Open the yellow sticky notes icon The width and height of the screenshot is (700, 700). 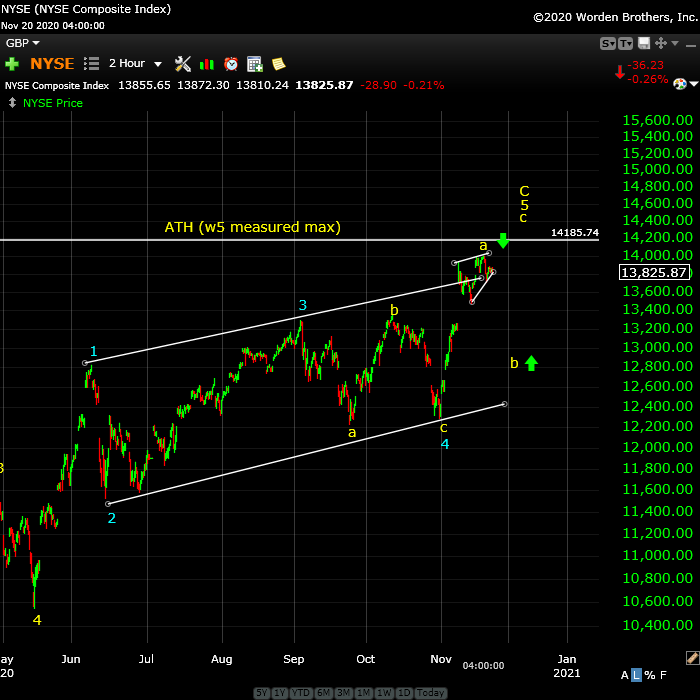[x=279, y=64]
